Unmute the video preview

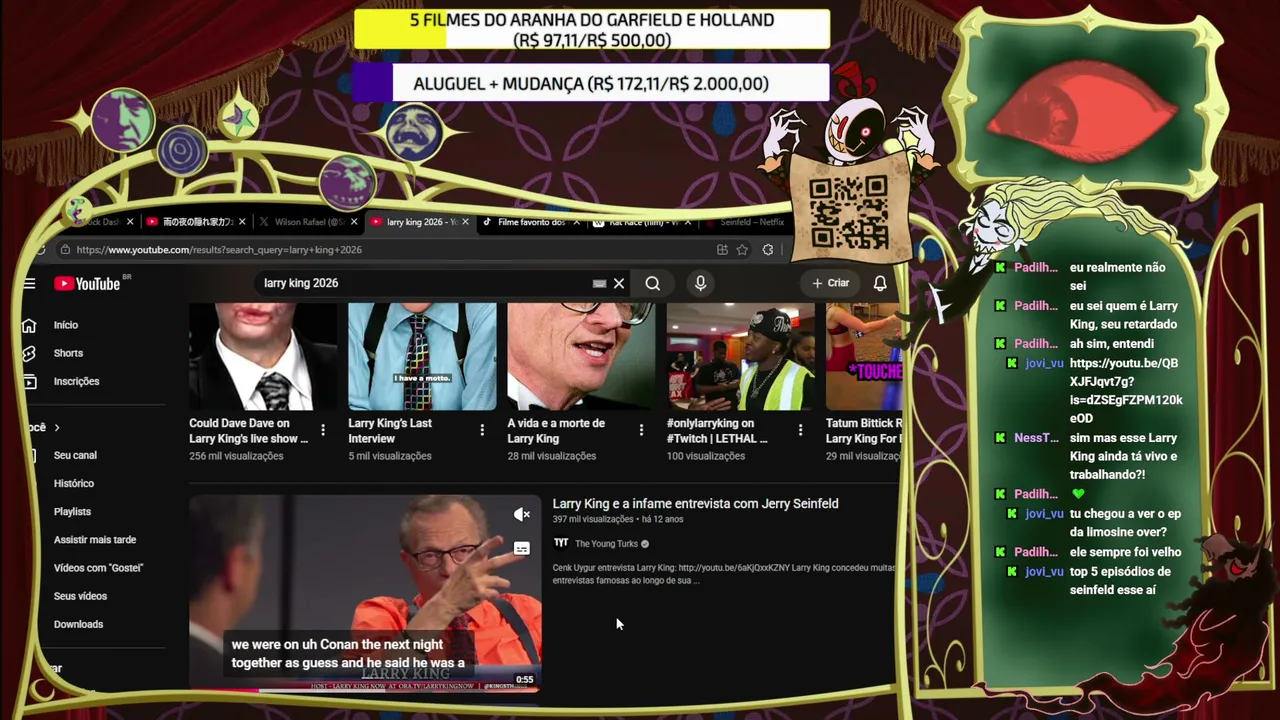point(522,514)
